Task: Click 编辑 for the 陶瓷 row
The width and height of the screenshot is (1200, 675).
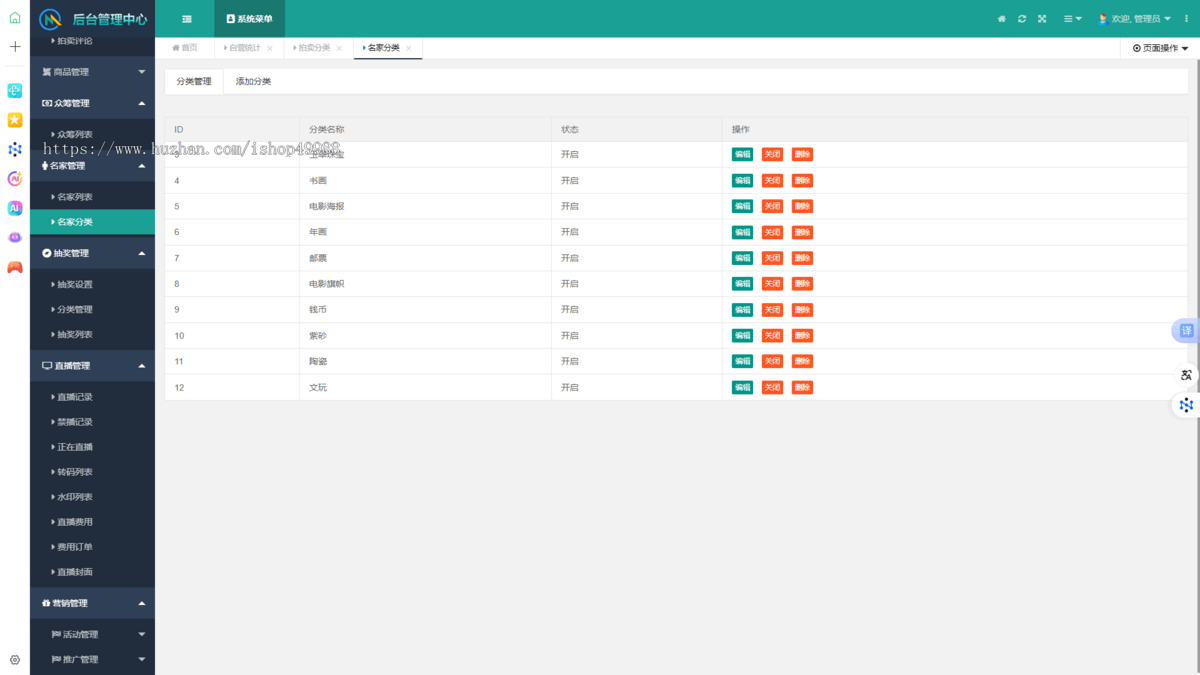Action: 742,361
